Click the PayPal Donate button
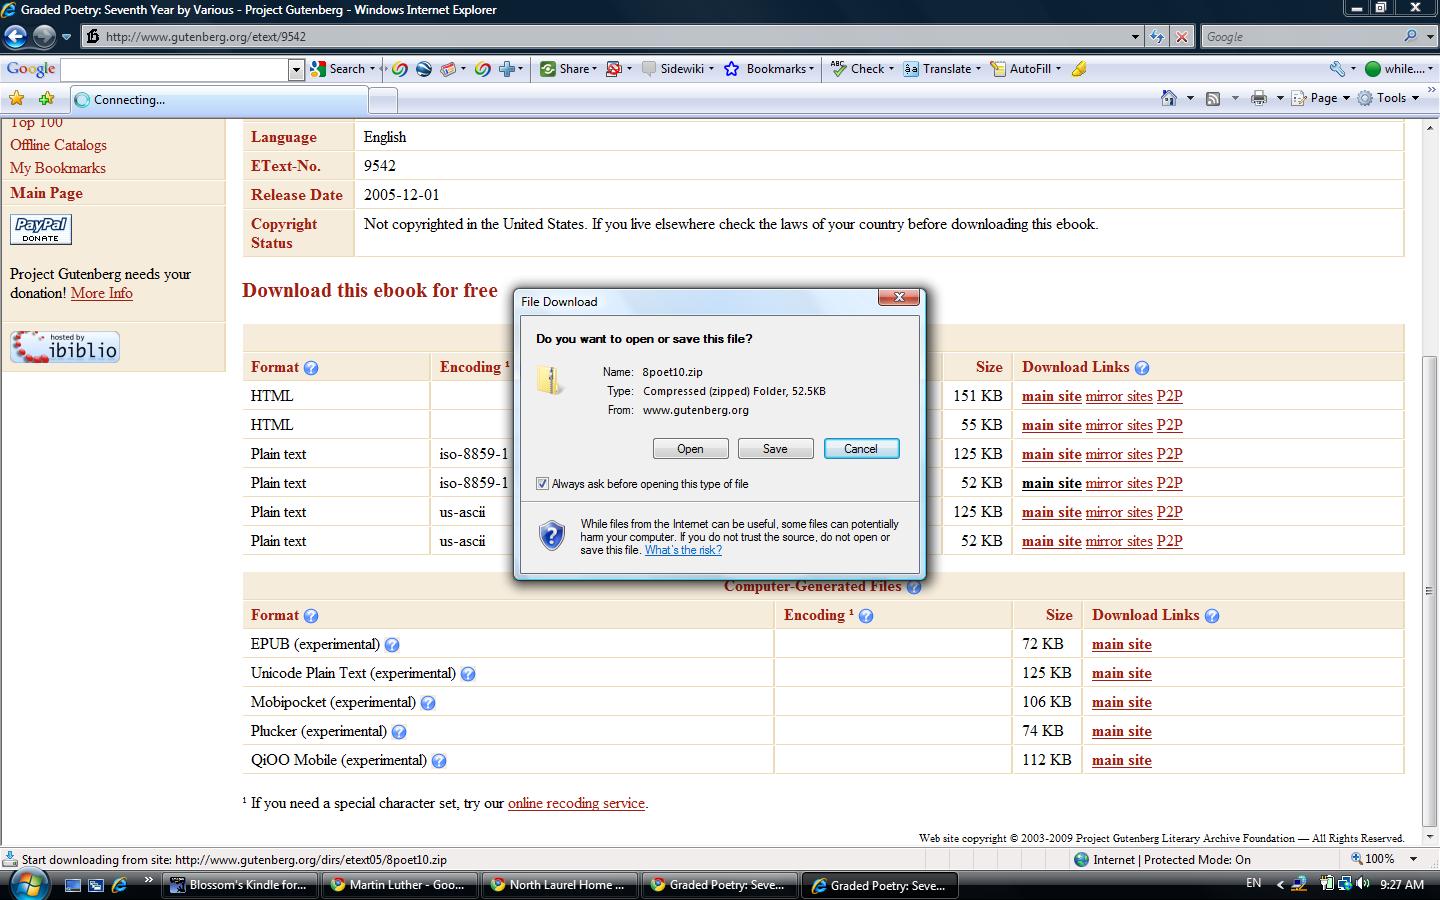This screenshot has height=900, width=1440. point(41,229)
